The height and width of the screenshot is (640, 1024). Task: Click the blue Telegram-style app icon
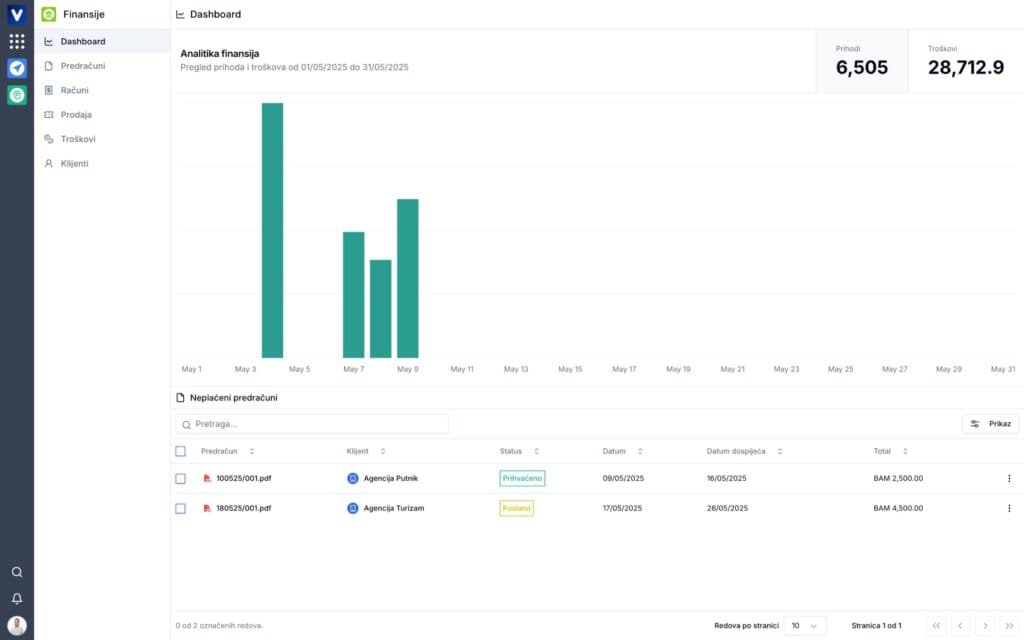click(17, 69)
